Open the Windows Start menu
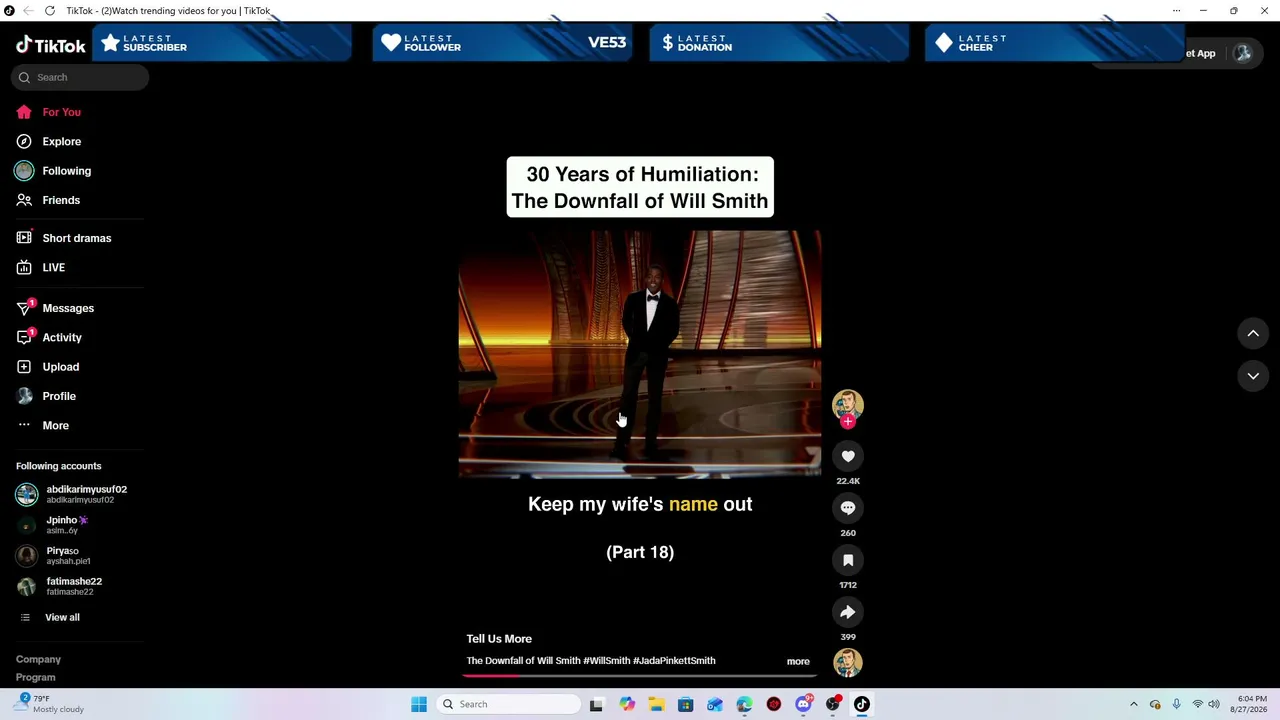 419,704
